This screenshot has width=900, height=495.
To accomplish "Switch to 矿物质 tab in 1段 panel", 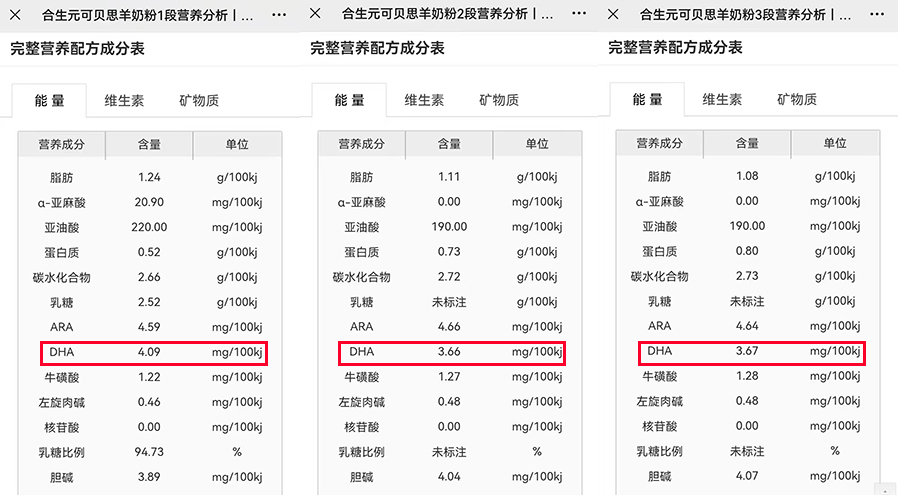I will [x=199, y=101].
